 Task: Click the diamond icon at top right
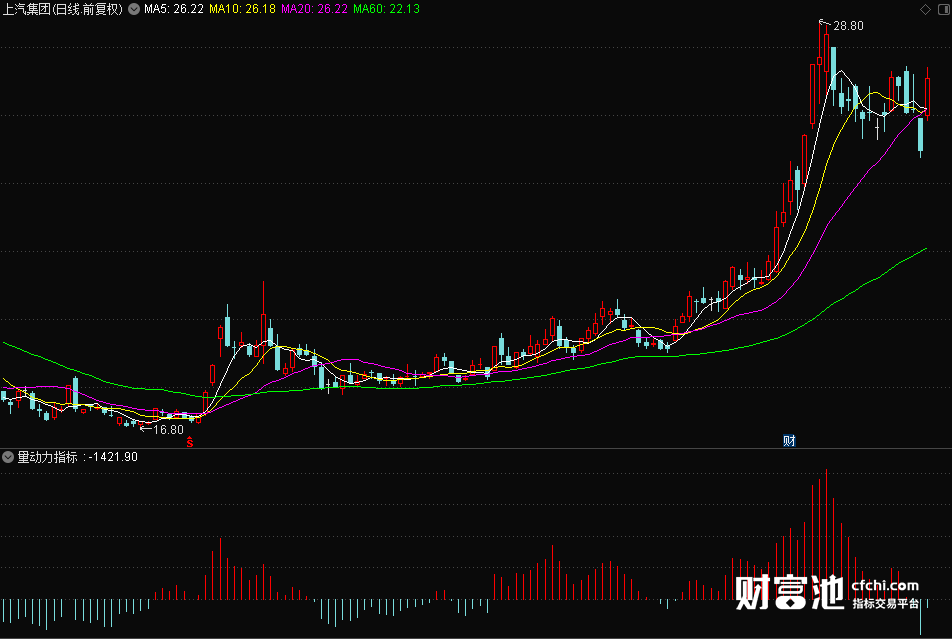[925, 9]
